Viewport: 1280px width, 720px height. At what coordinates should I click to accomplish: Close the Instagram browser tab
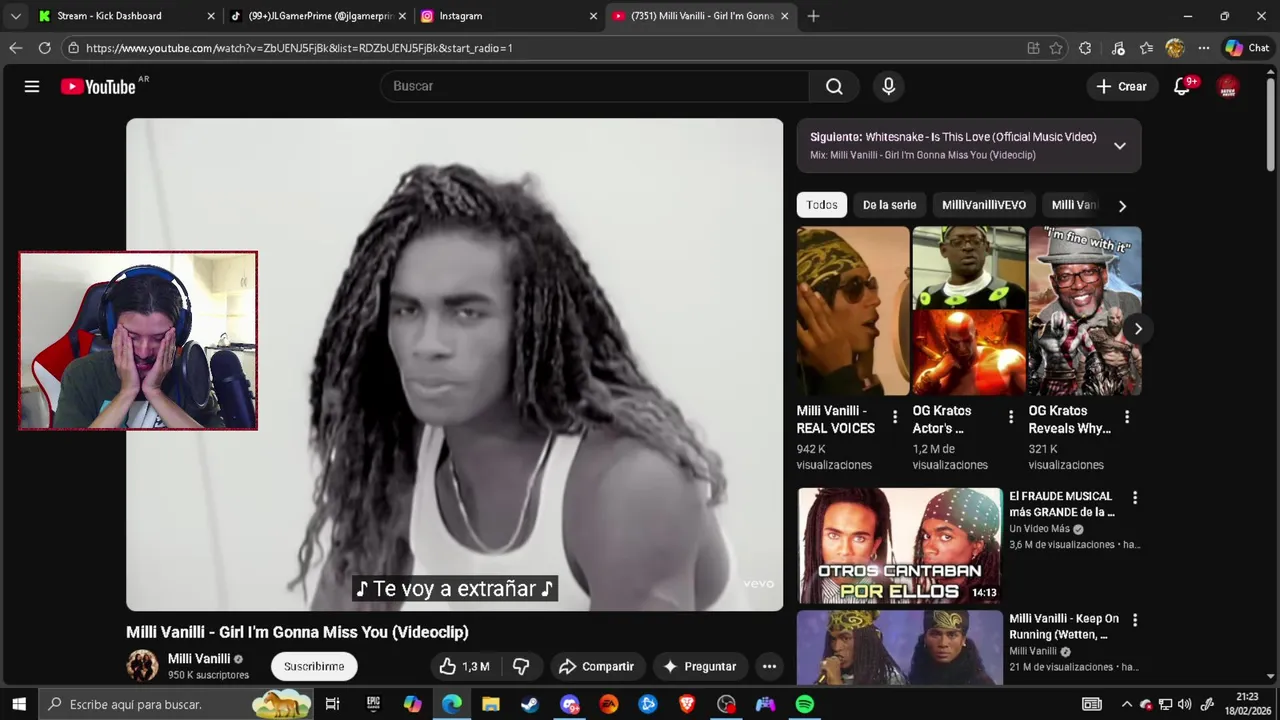(x=593, y=16)
